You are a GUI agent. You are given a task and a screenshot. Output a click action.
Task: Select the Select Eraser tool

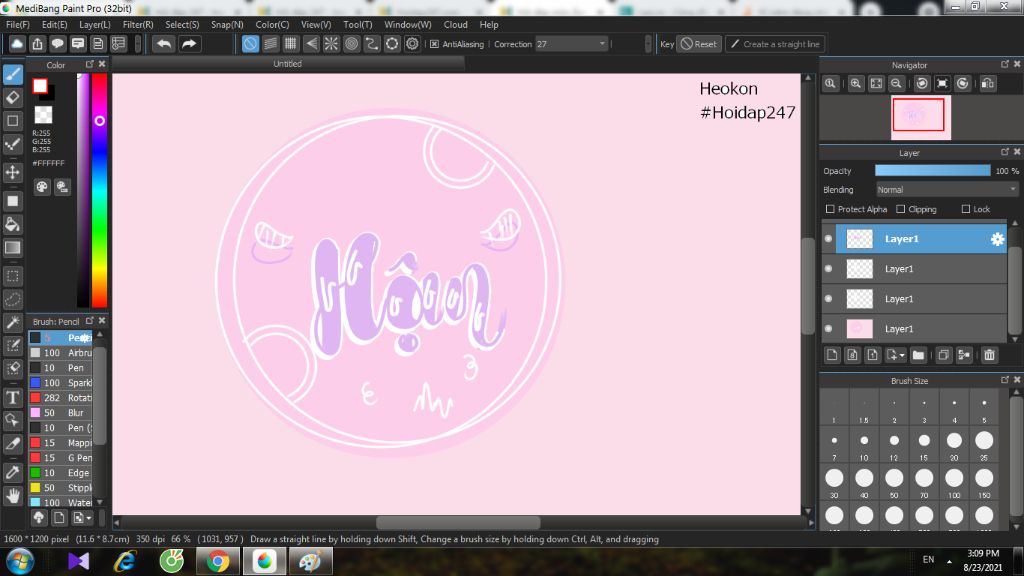click(13, 368)
